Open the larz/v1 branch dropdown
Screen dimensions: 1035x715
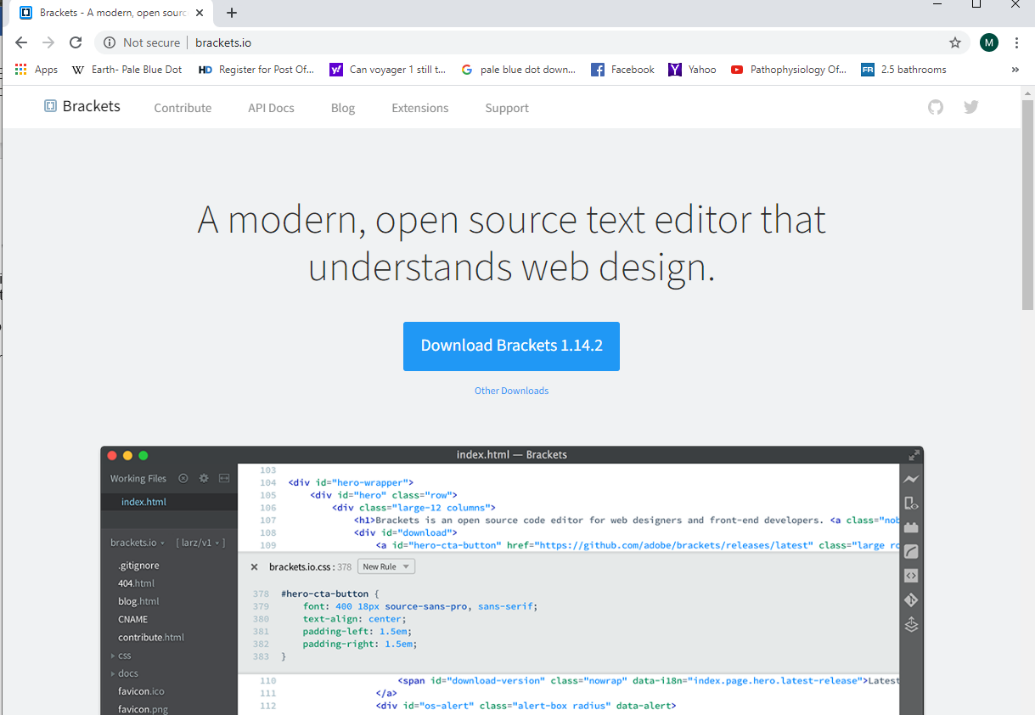click(201, 543)
